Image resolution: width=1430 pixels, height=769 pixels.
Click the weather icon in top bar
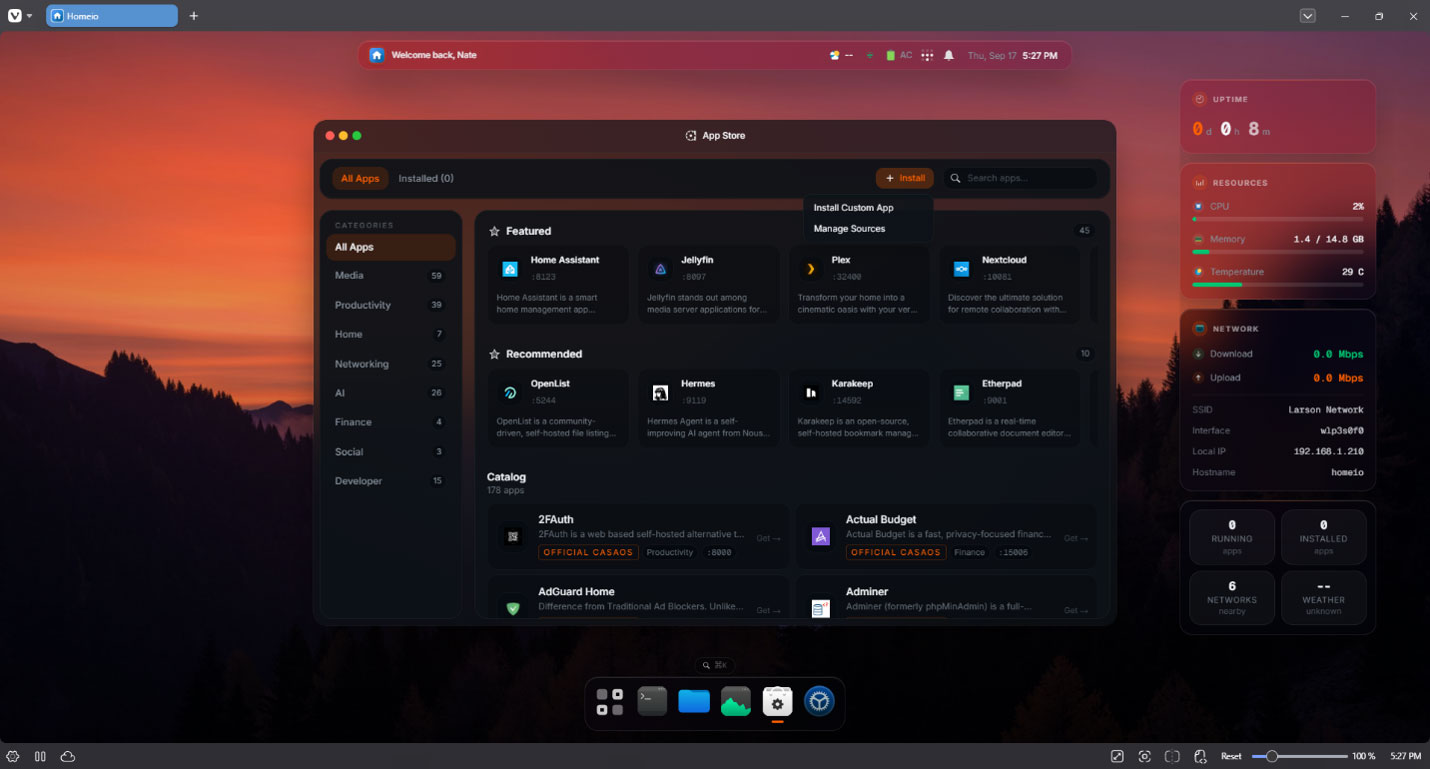point(834,56)
